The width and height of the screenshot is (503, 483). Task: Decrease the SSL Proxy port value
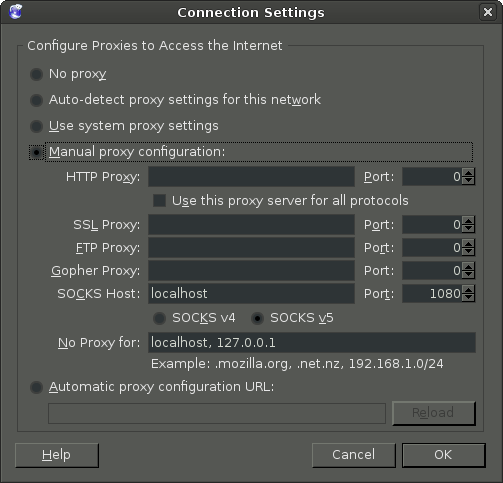click(469, 228)
